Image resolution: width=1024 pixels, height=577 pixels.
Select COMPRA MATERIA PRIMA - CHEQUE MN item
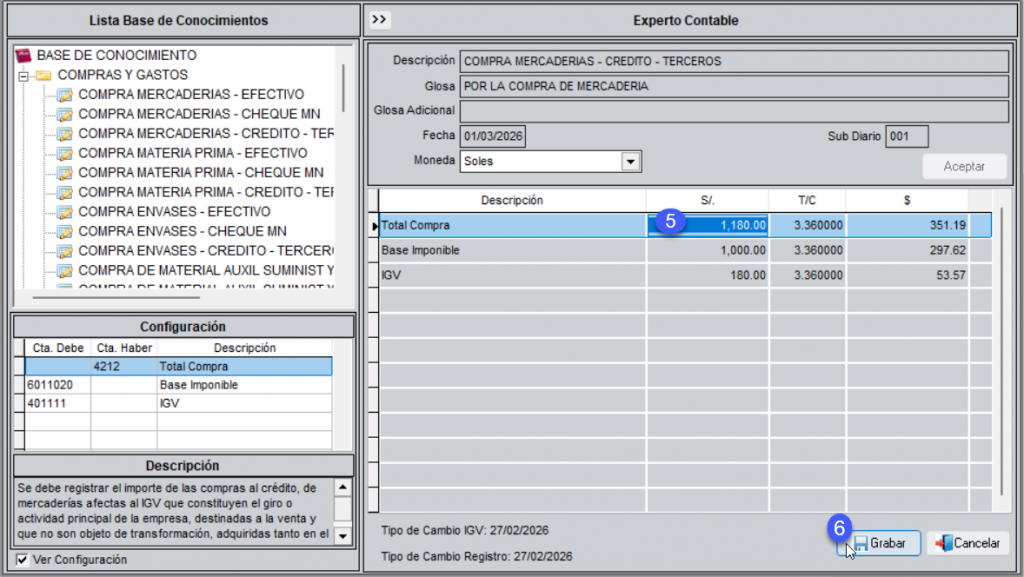pos(201,173)
